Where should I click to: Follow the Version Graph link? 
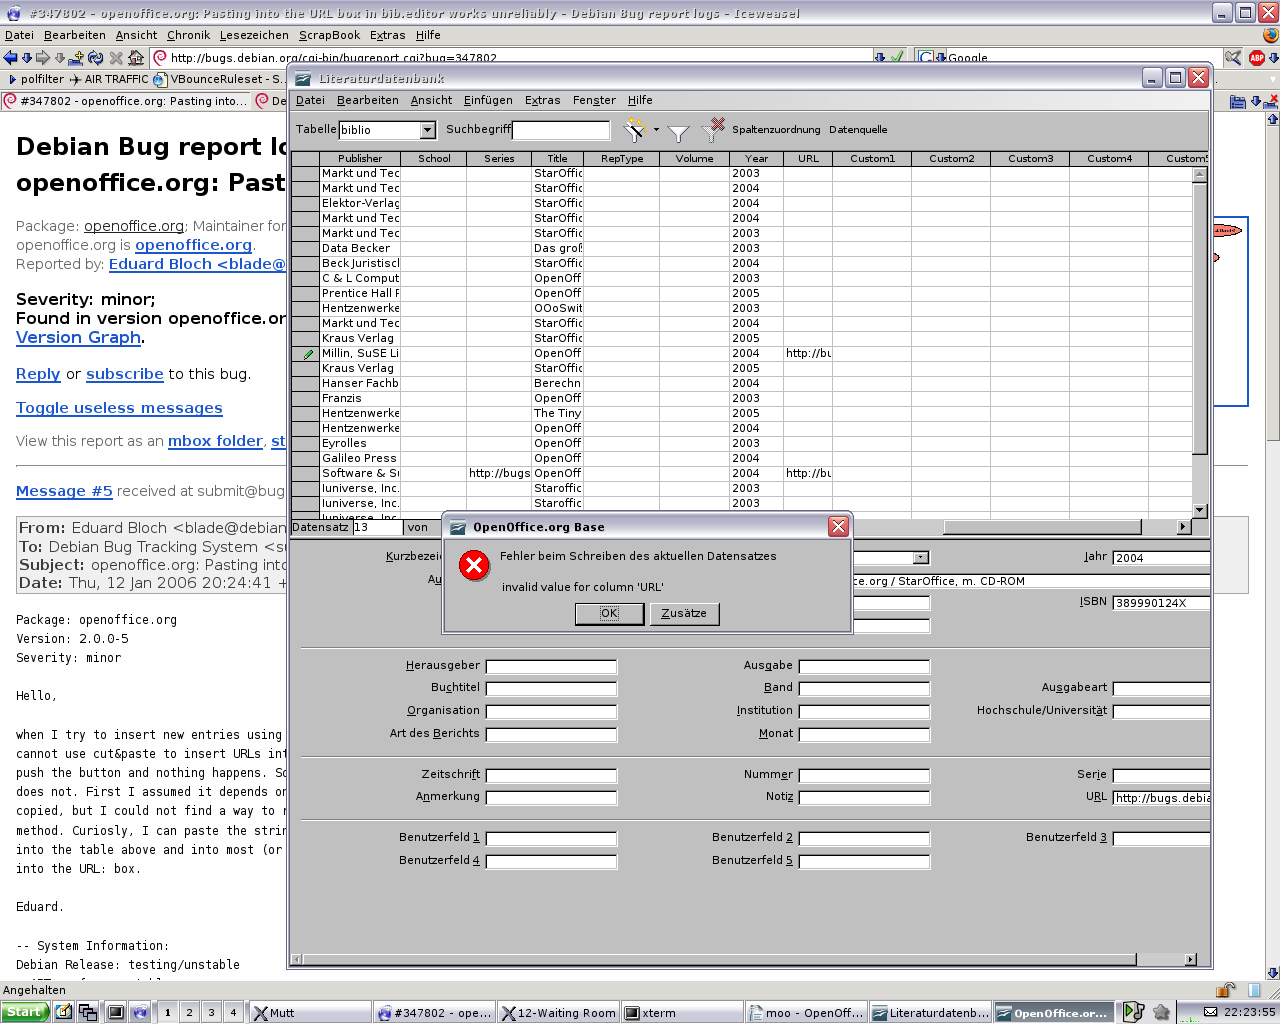pos(78,338)
